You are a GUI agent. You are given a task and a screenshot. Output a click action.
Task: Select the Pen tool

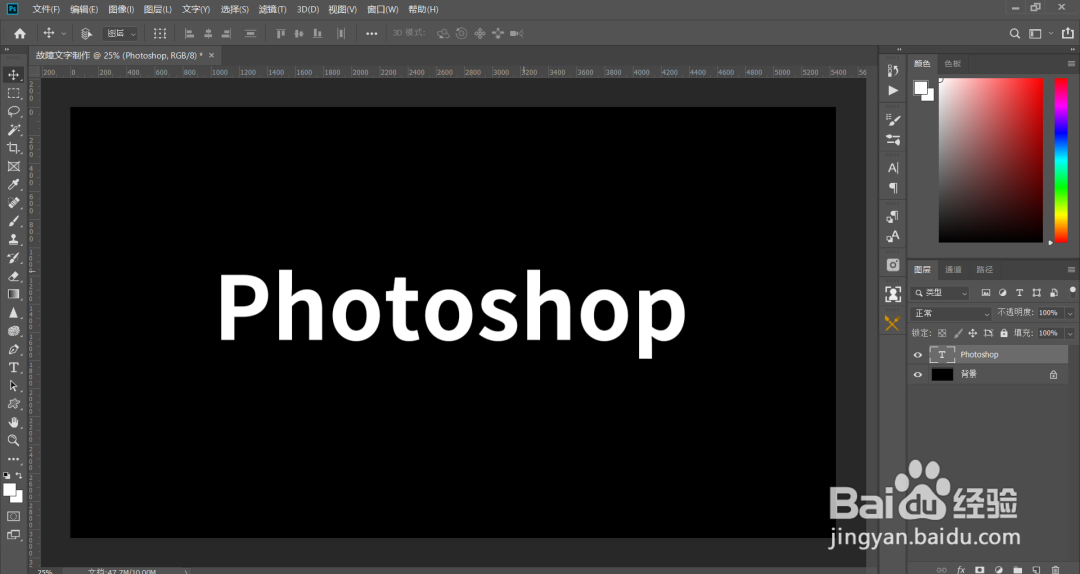pos(13,349)
